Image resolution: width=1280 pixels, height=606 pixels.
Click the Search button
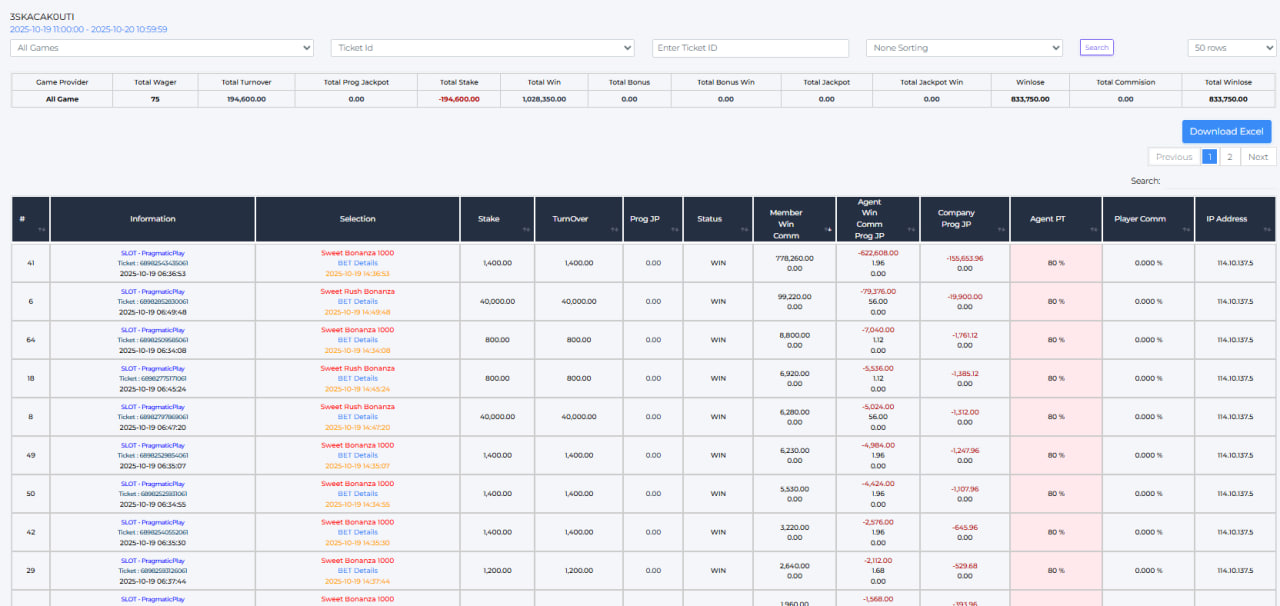(x=1096, y=47)
